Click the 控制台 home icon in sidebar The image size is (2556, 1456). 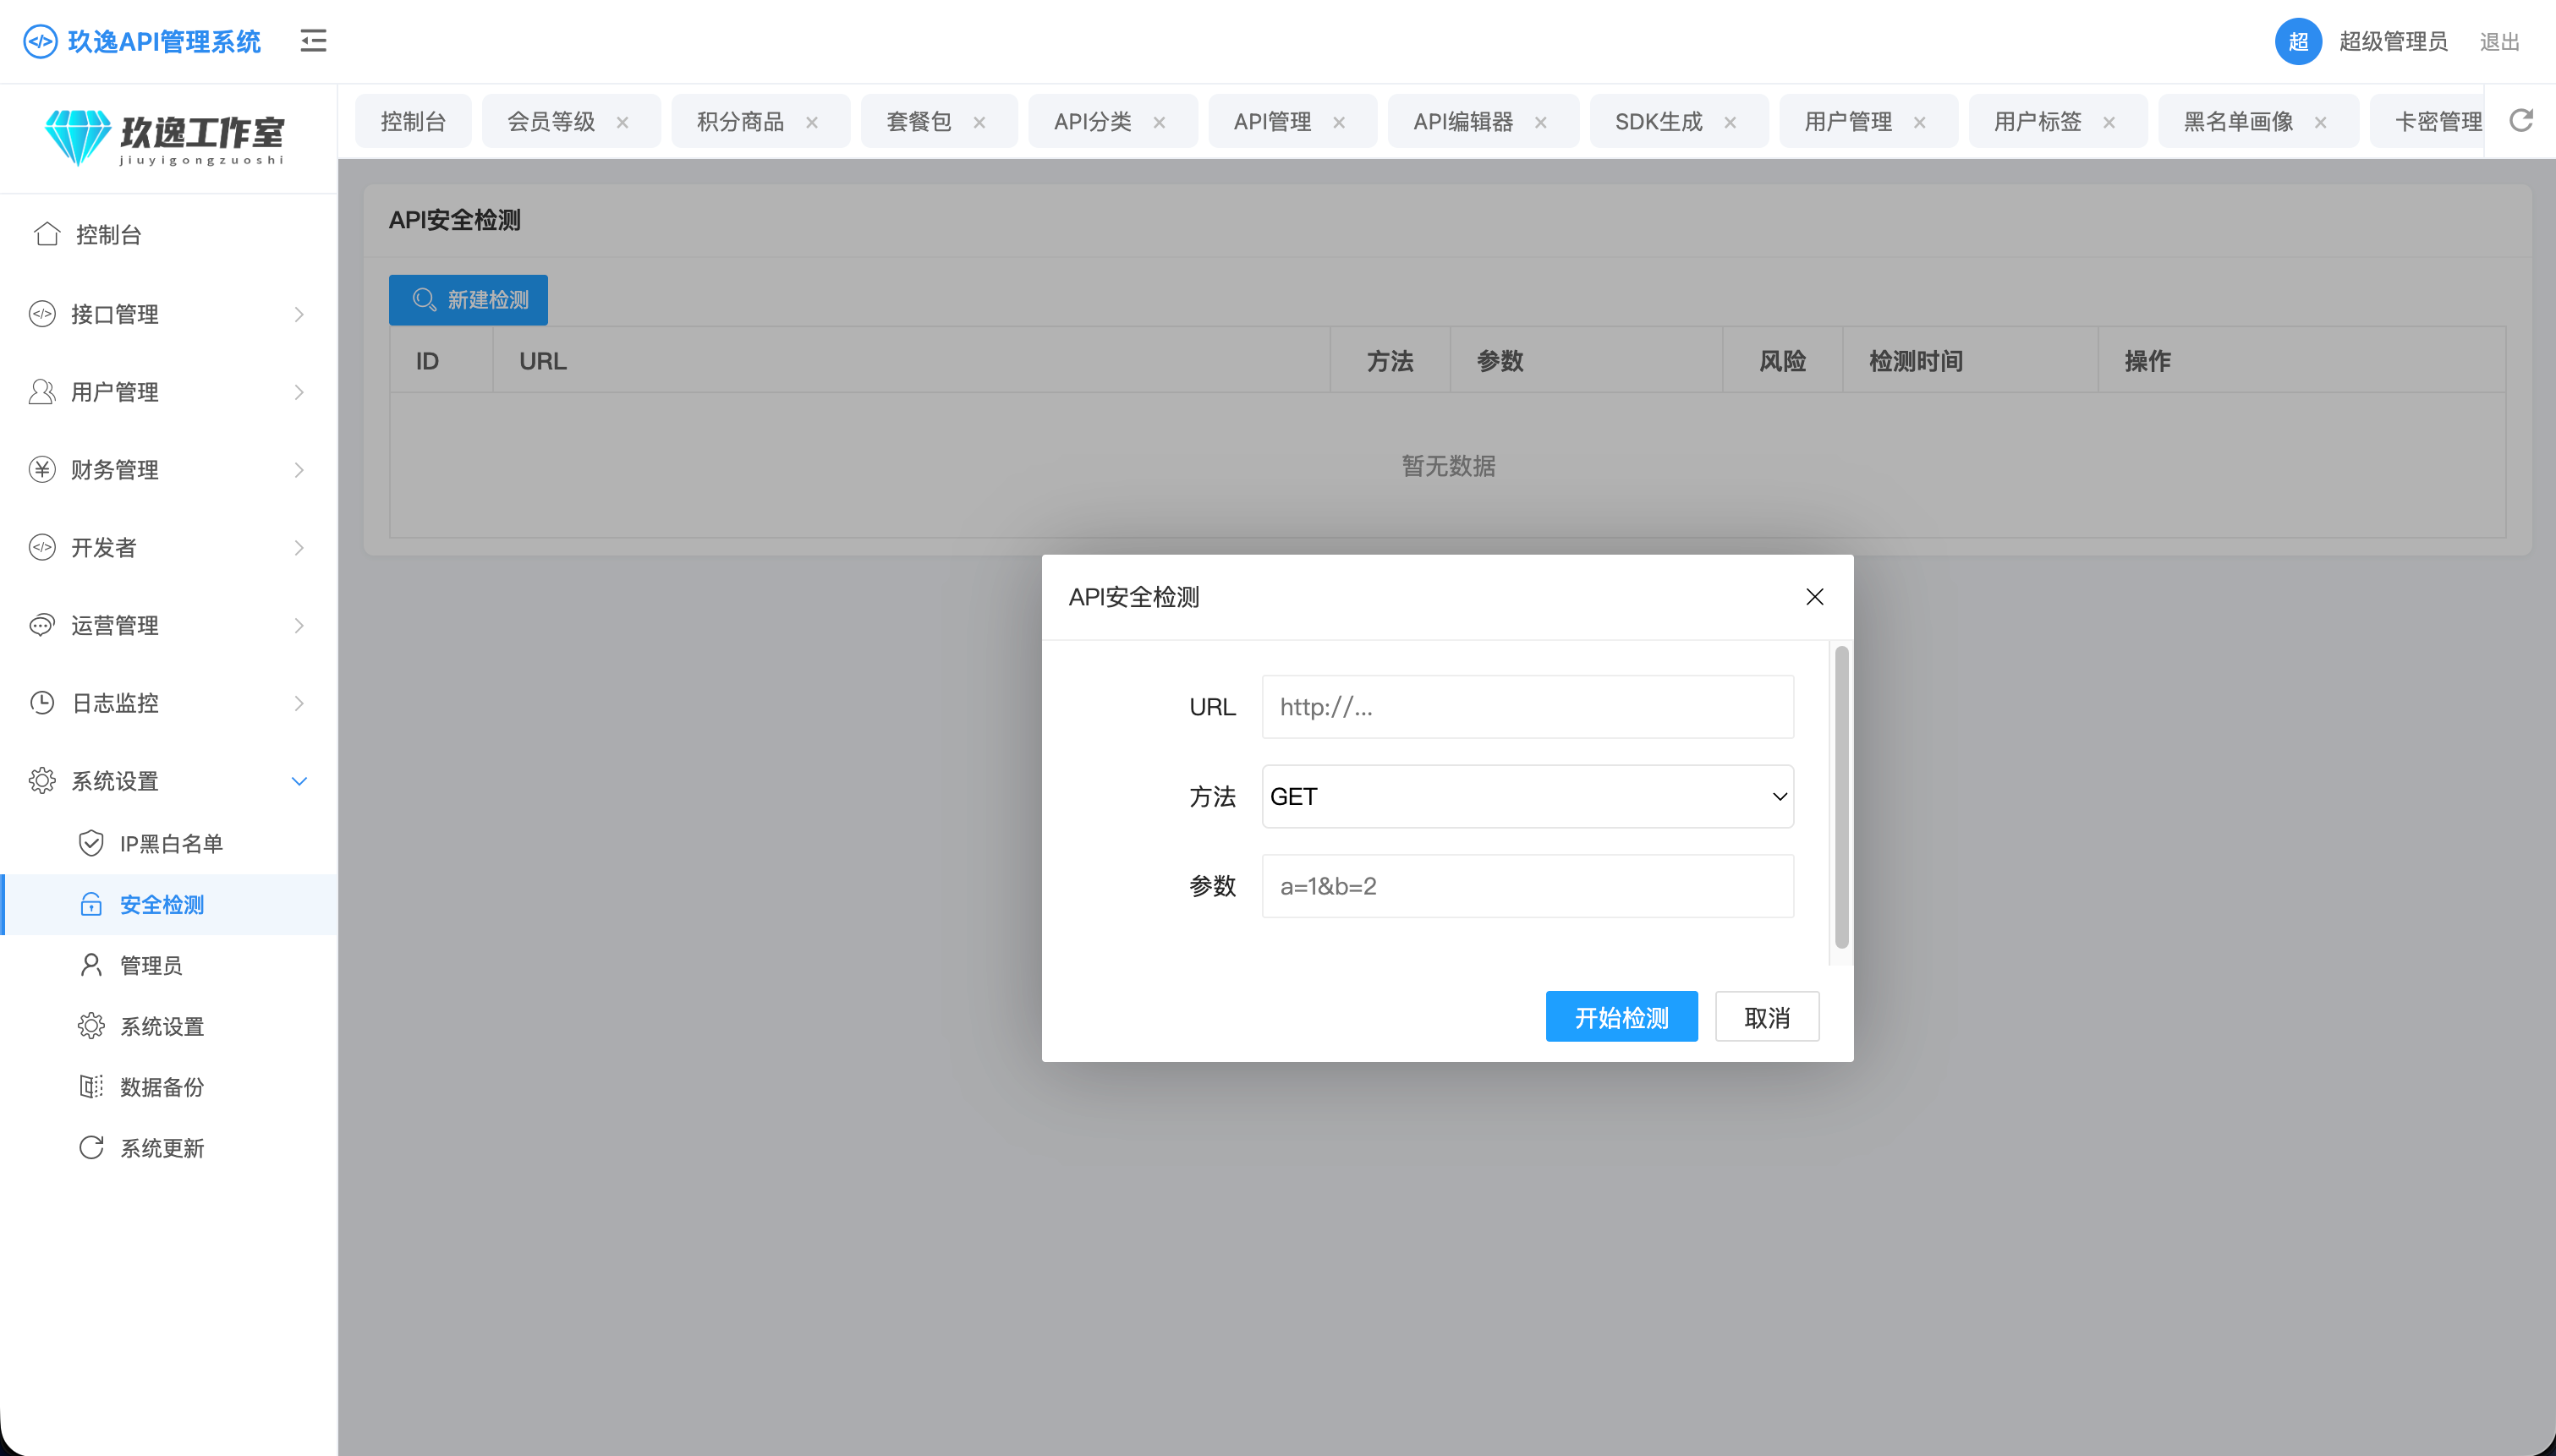click(47, 234)
